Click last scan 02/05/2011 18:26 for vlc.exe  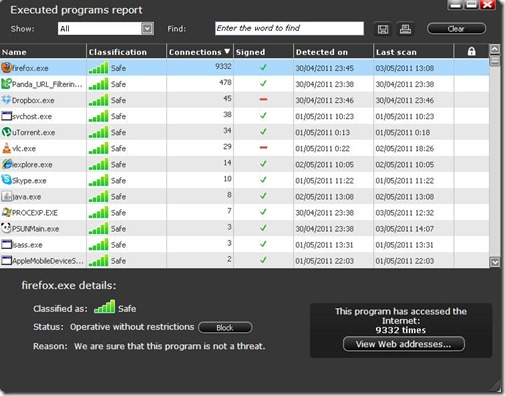404,148
